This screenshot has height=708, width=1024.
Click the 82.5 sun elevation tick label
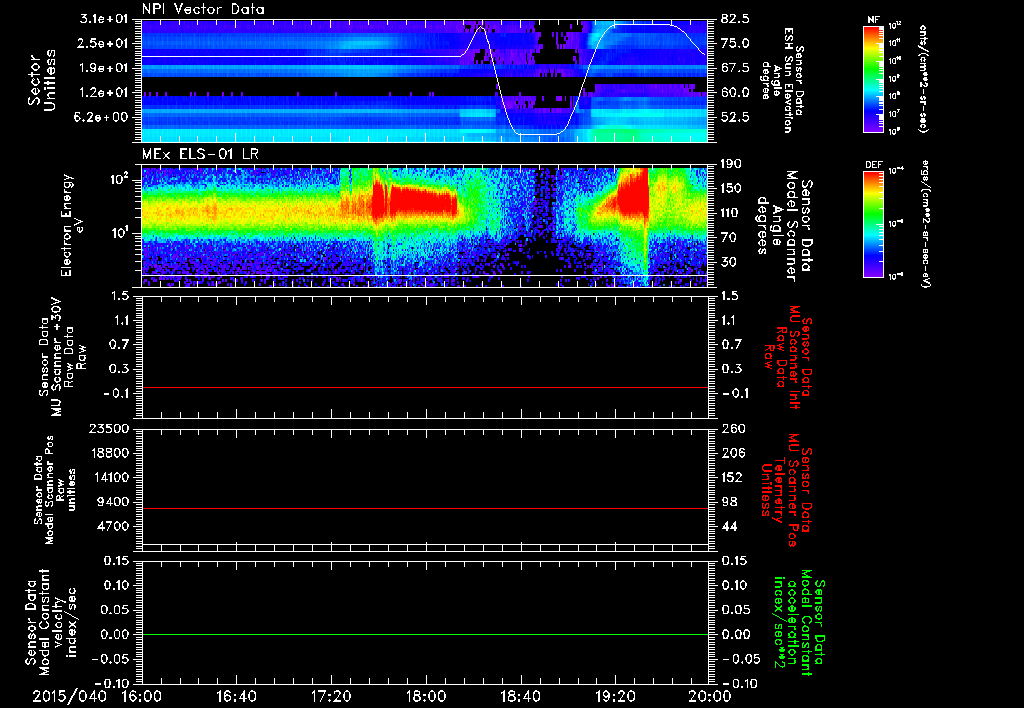pos(735,19)
